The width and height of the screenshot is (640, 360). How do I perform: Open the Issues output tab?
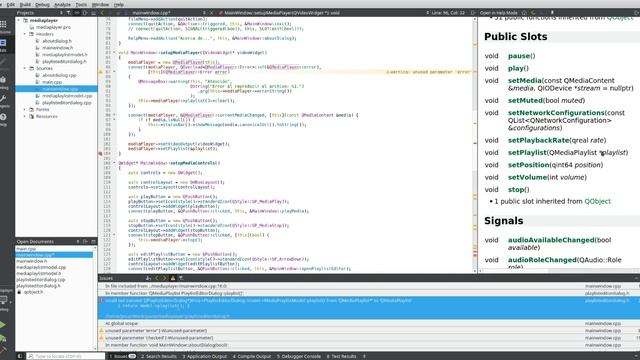click(x=122, y=356)
